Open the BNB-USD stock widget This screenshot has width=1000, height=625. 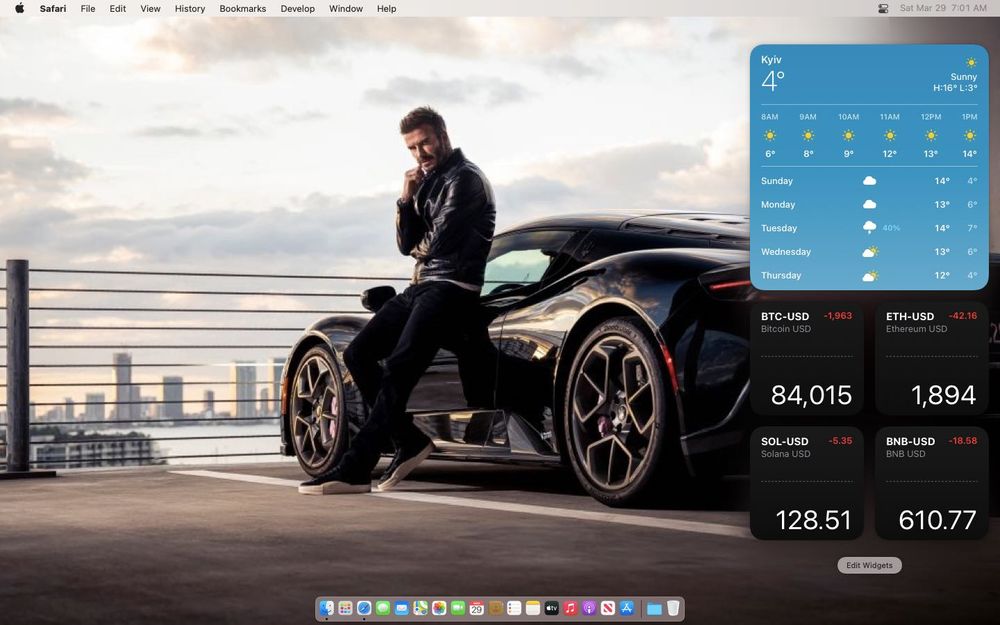932,484
